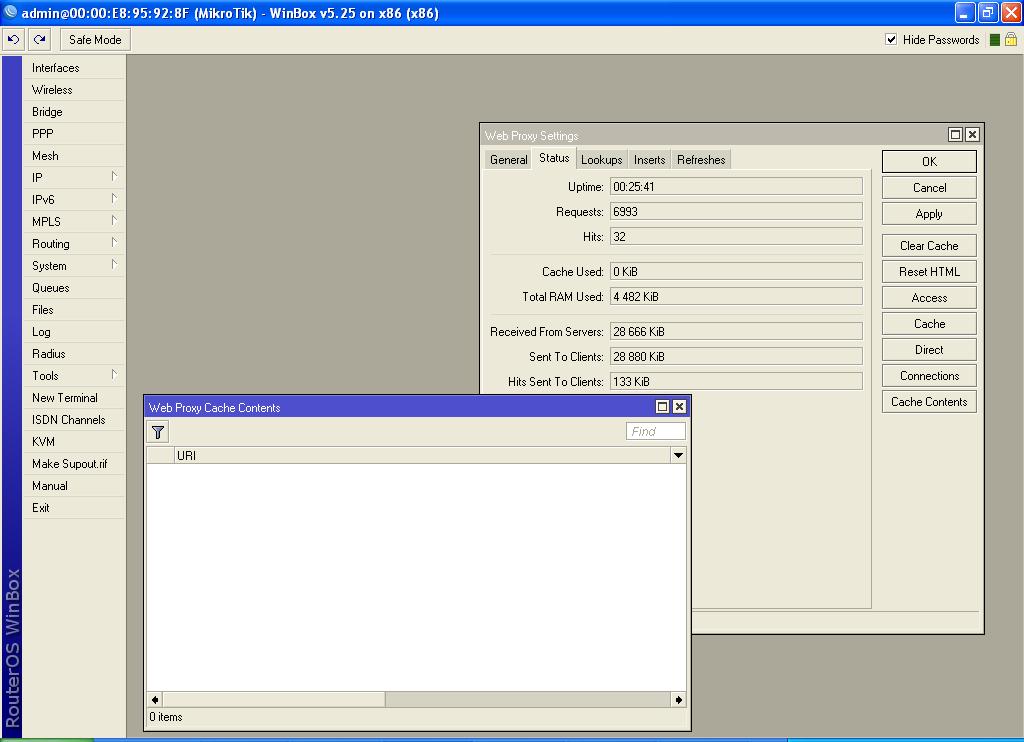This screenshot has width=1024, height=742.
Task: Switch to the Refreshes tab
Action: click(x=701, y=160)
